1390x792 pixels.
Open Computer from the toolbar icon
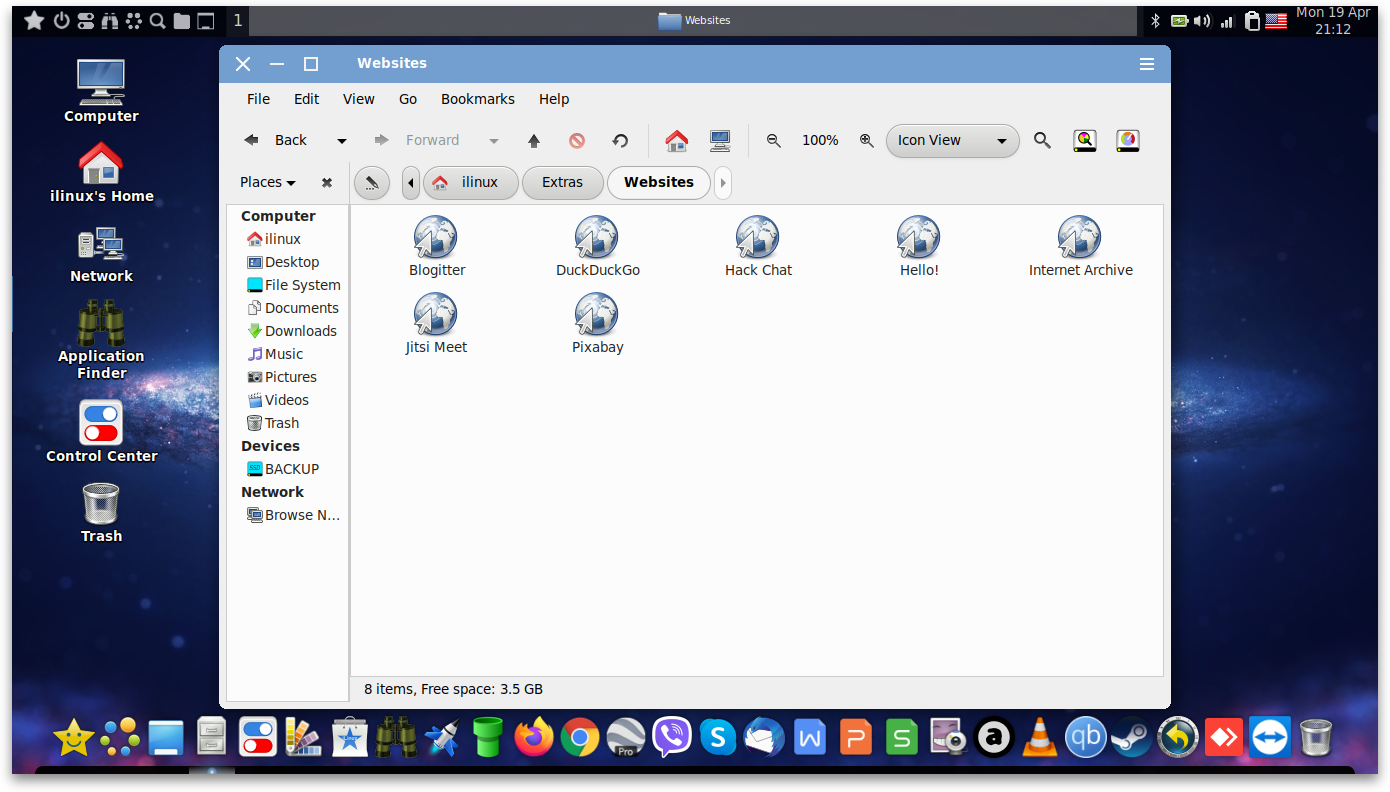click(x=720, y=141)
